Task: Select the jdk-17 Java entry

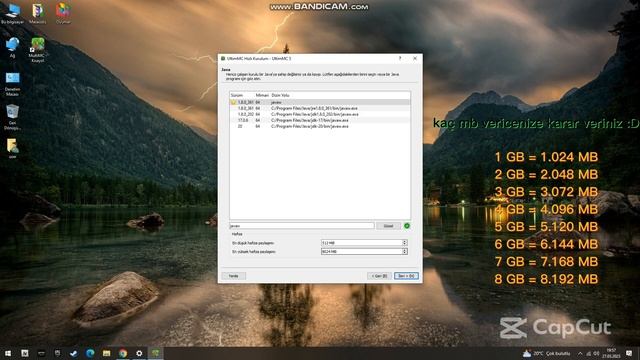Action: [x=320, y=120]
